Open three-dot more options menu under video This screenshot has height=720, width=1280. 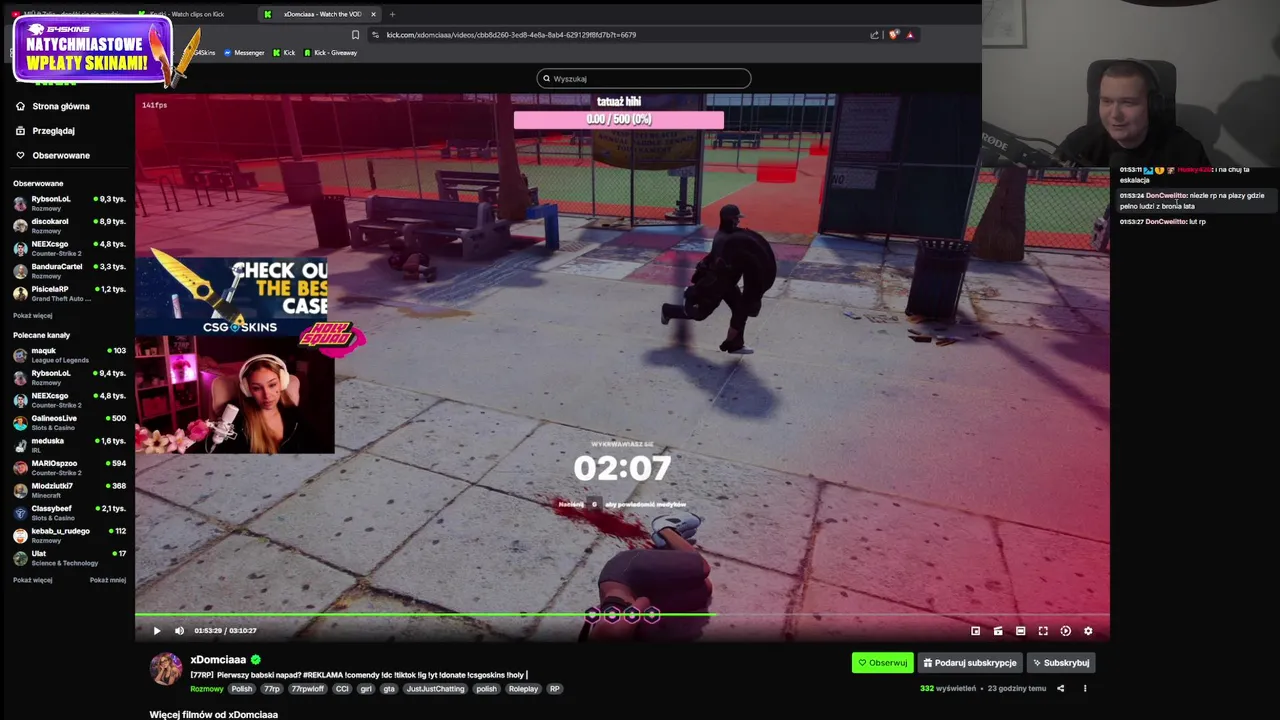tap(1085, 688)
